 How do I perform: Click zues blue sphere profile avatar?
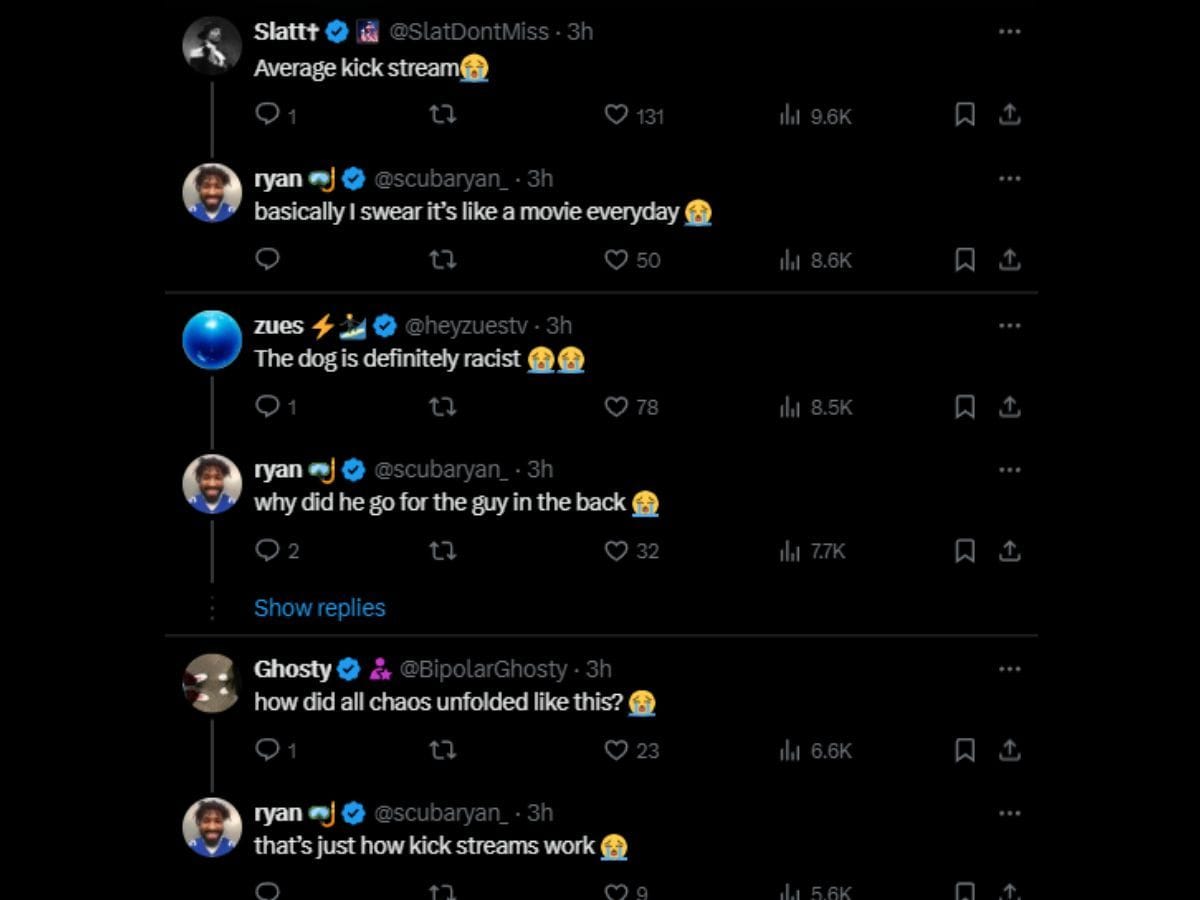click(212, 340)
